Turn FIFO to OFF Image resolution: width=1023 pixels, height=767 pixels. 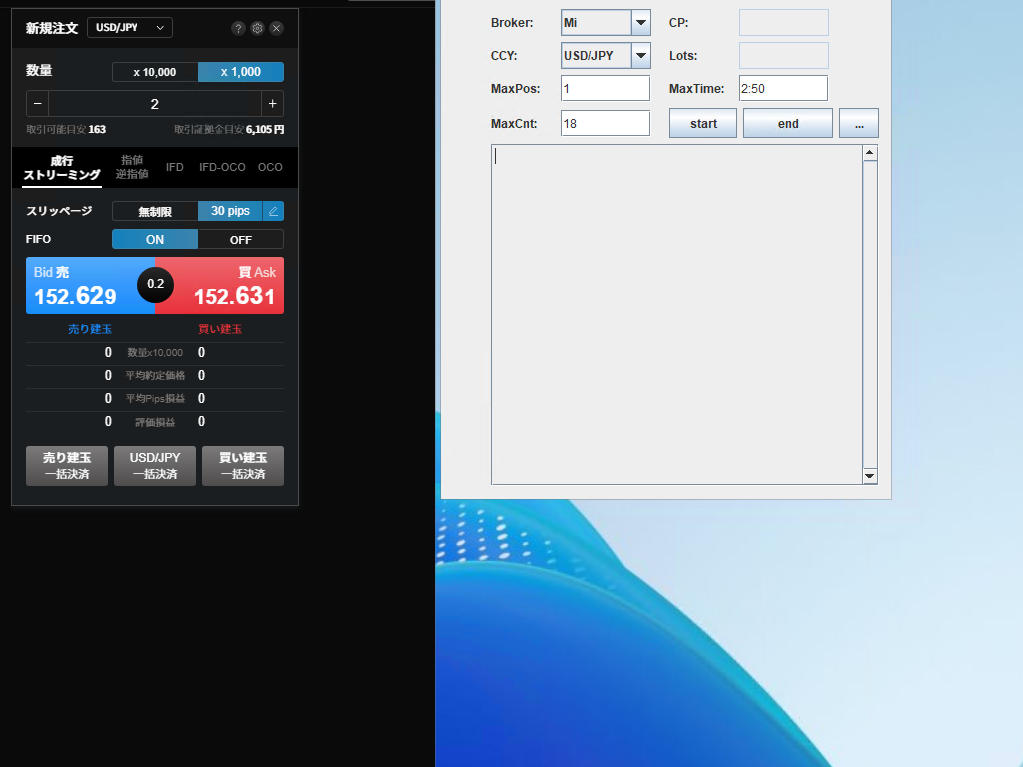tap(240, 240)
